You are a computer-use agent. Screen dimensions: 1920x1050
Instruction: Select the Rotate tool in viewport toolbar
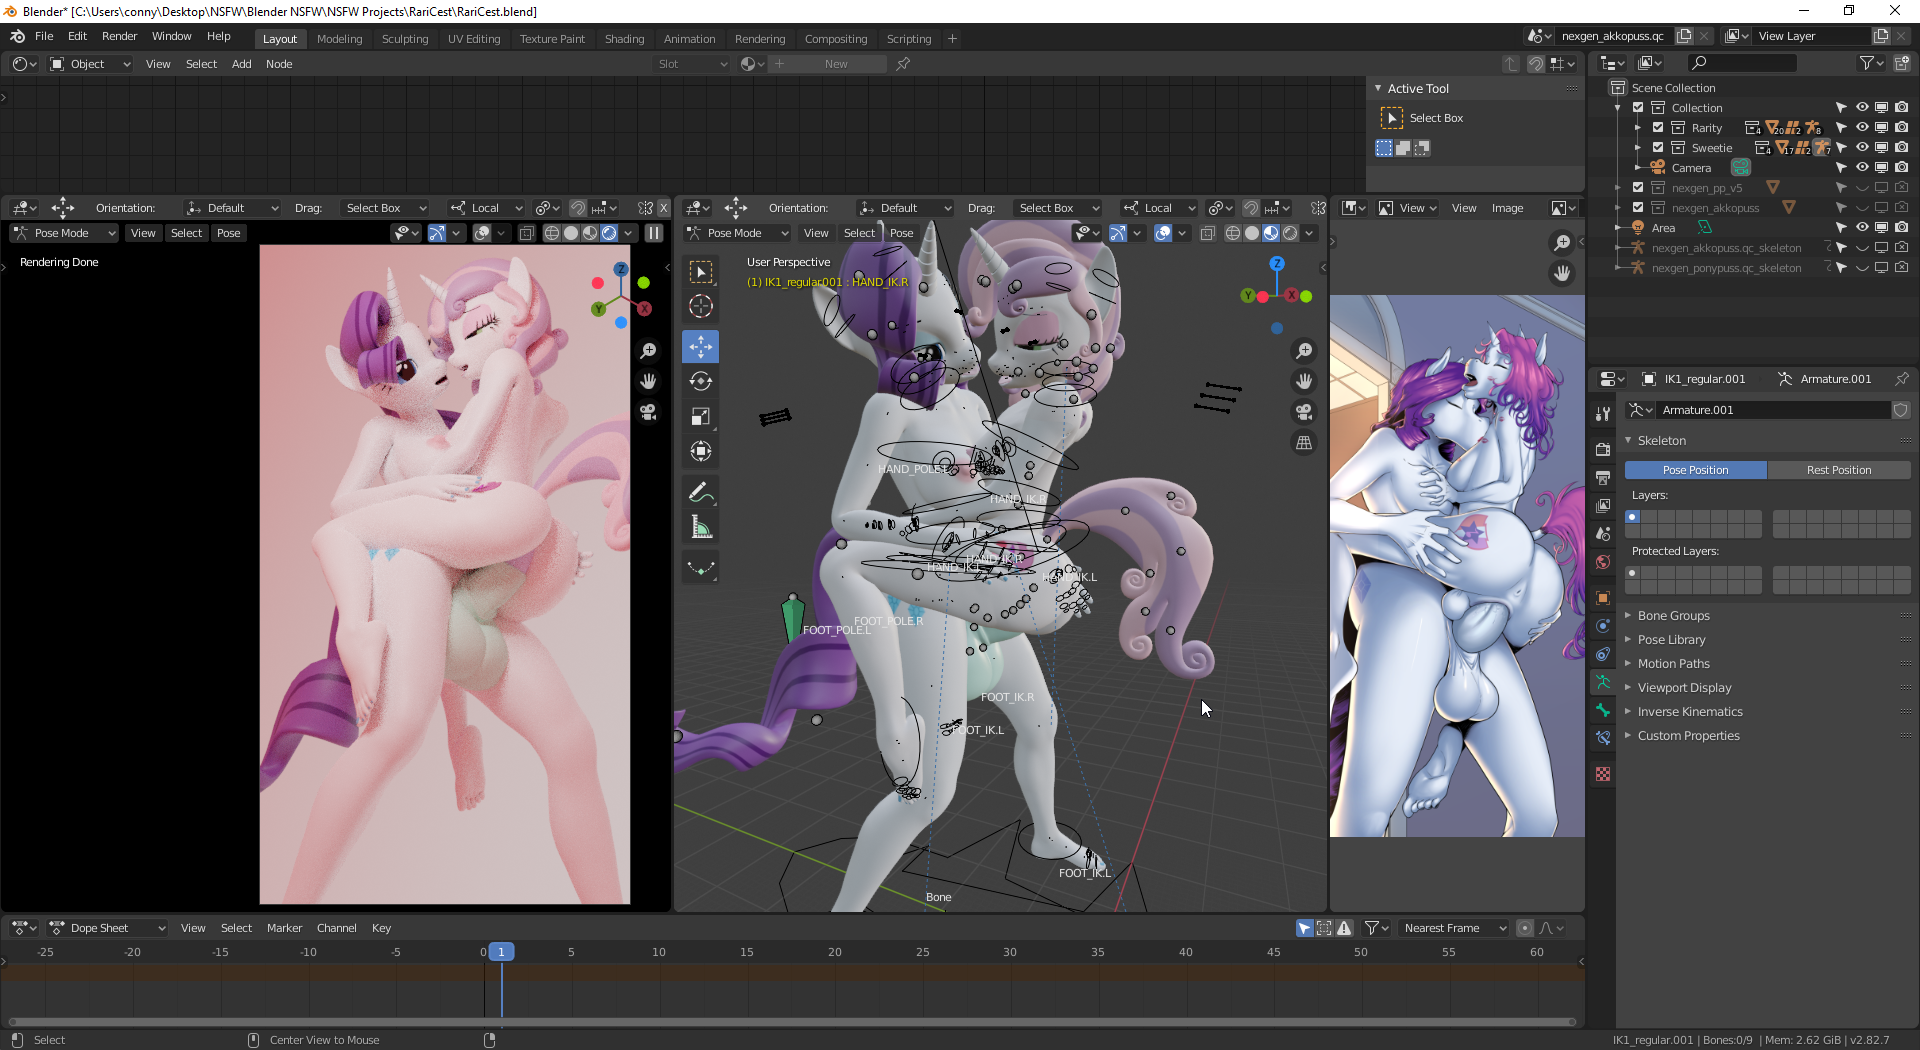pos(700,381)
